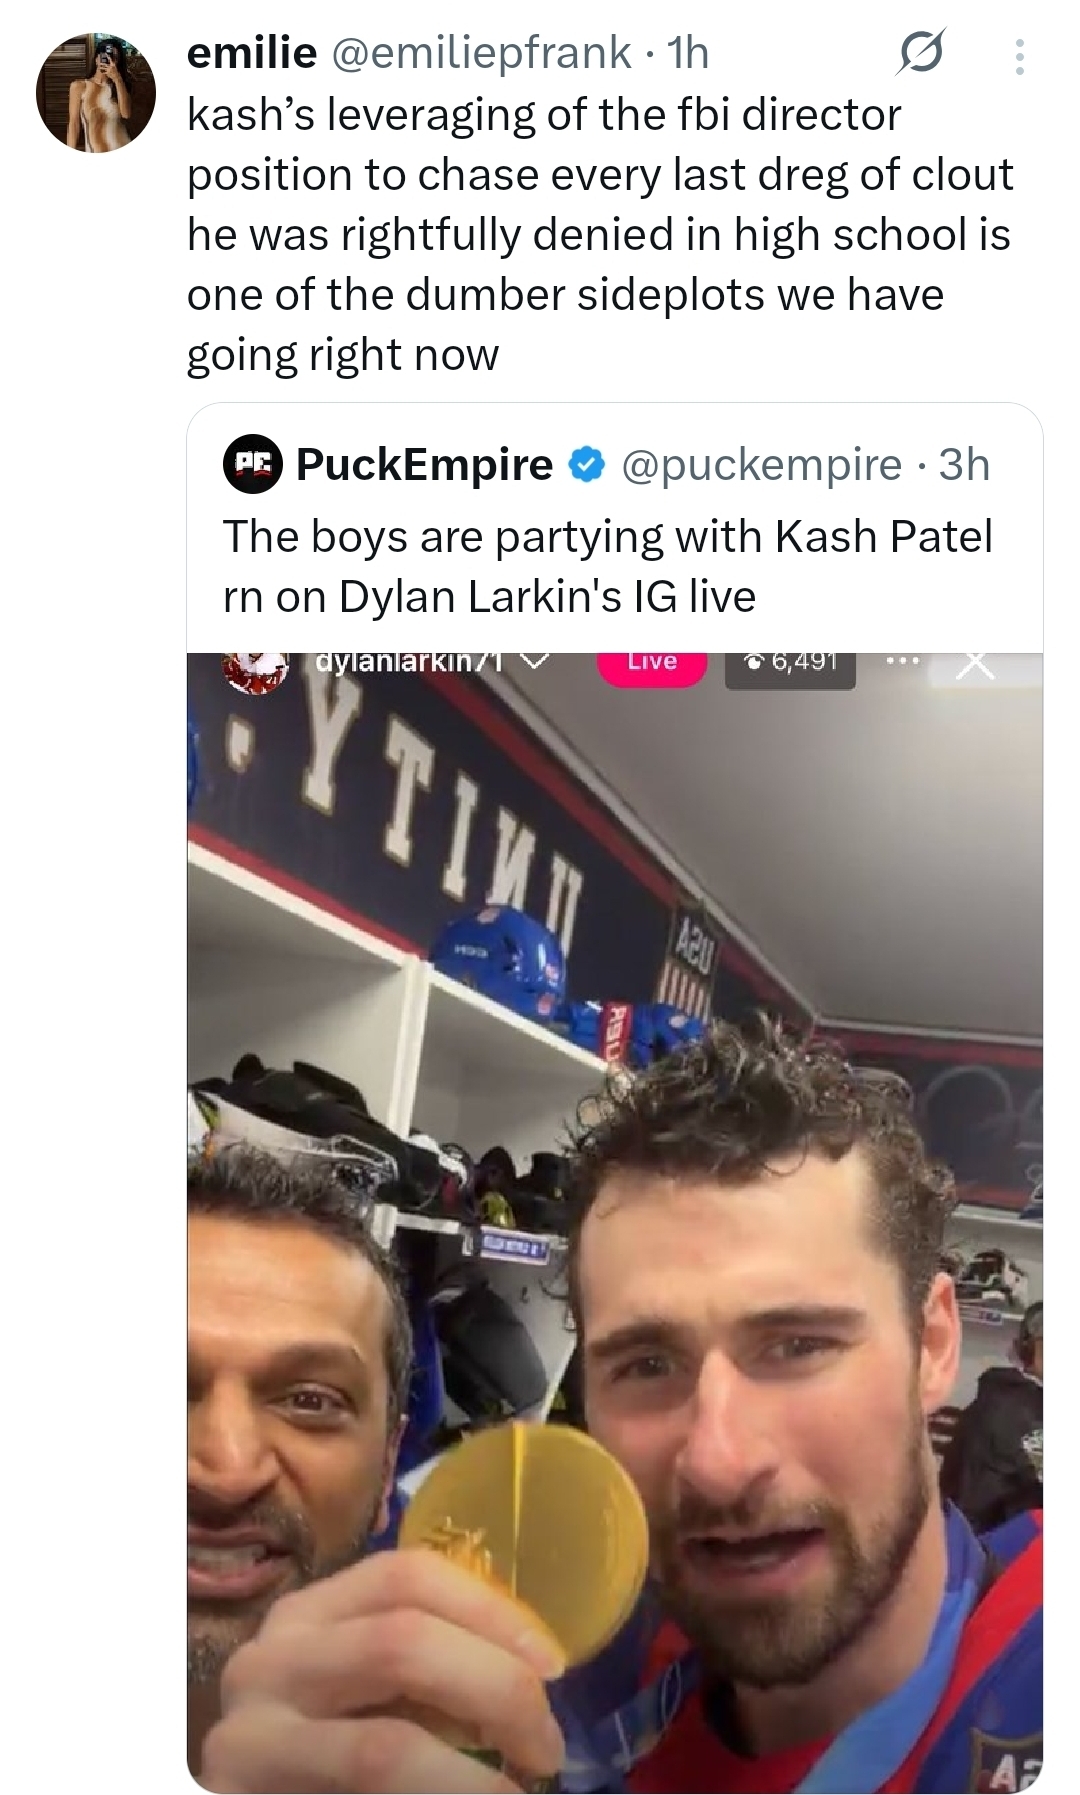Click PuckEmpire's blue verified badge

pyautogui.click(x=586, y=465)
